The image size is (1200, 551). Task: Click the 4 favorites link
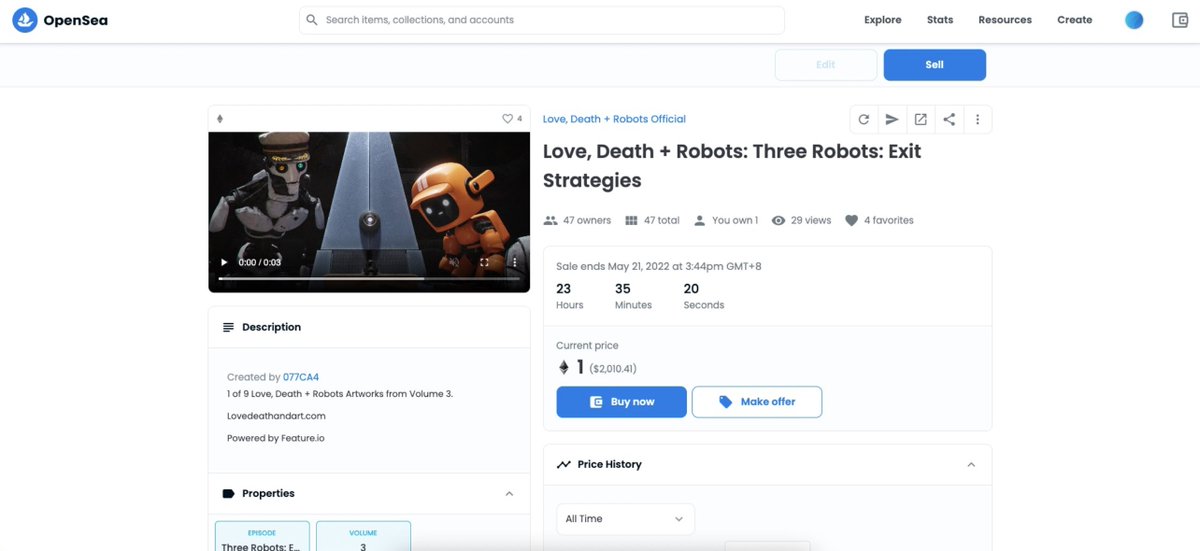pyautogui.click(x=879, y=220)
